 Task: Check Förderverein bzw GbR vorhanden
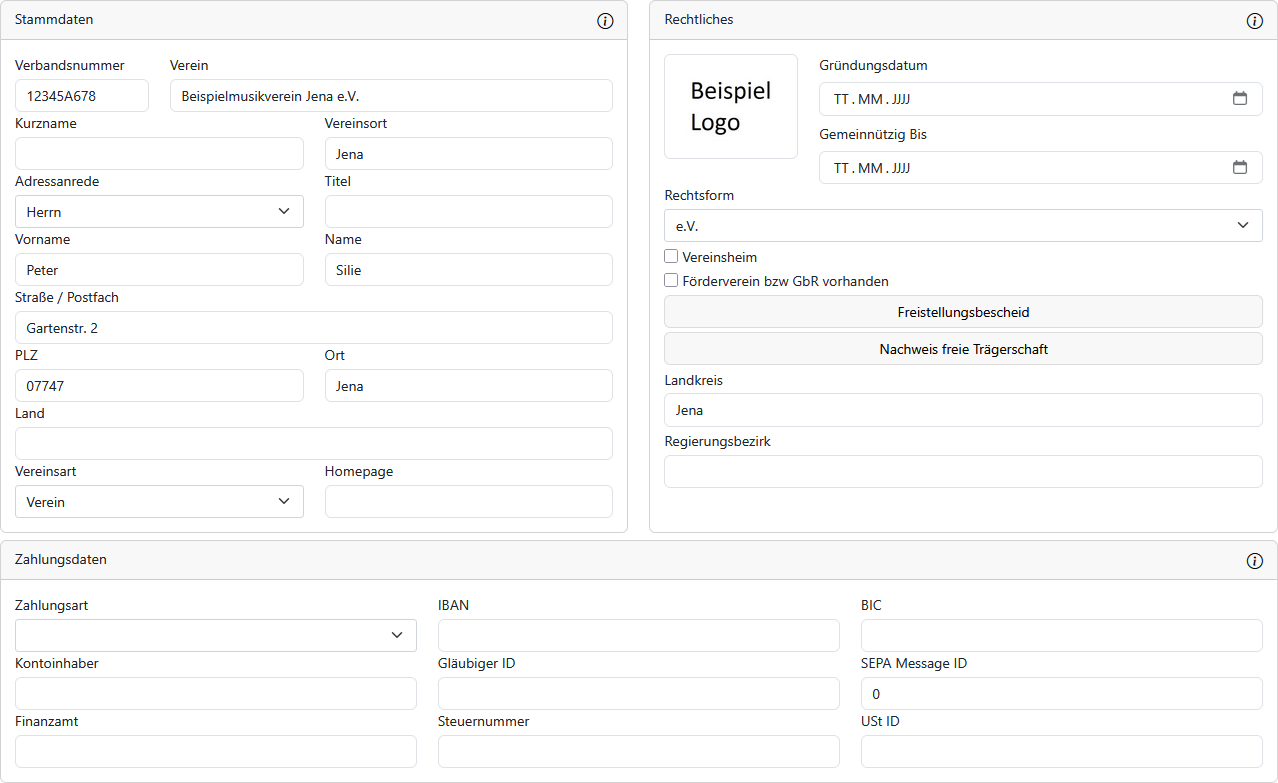tap(671, 281)
